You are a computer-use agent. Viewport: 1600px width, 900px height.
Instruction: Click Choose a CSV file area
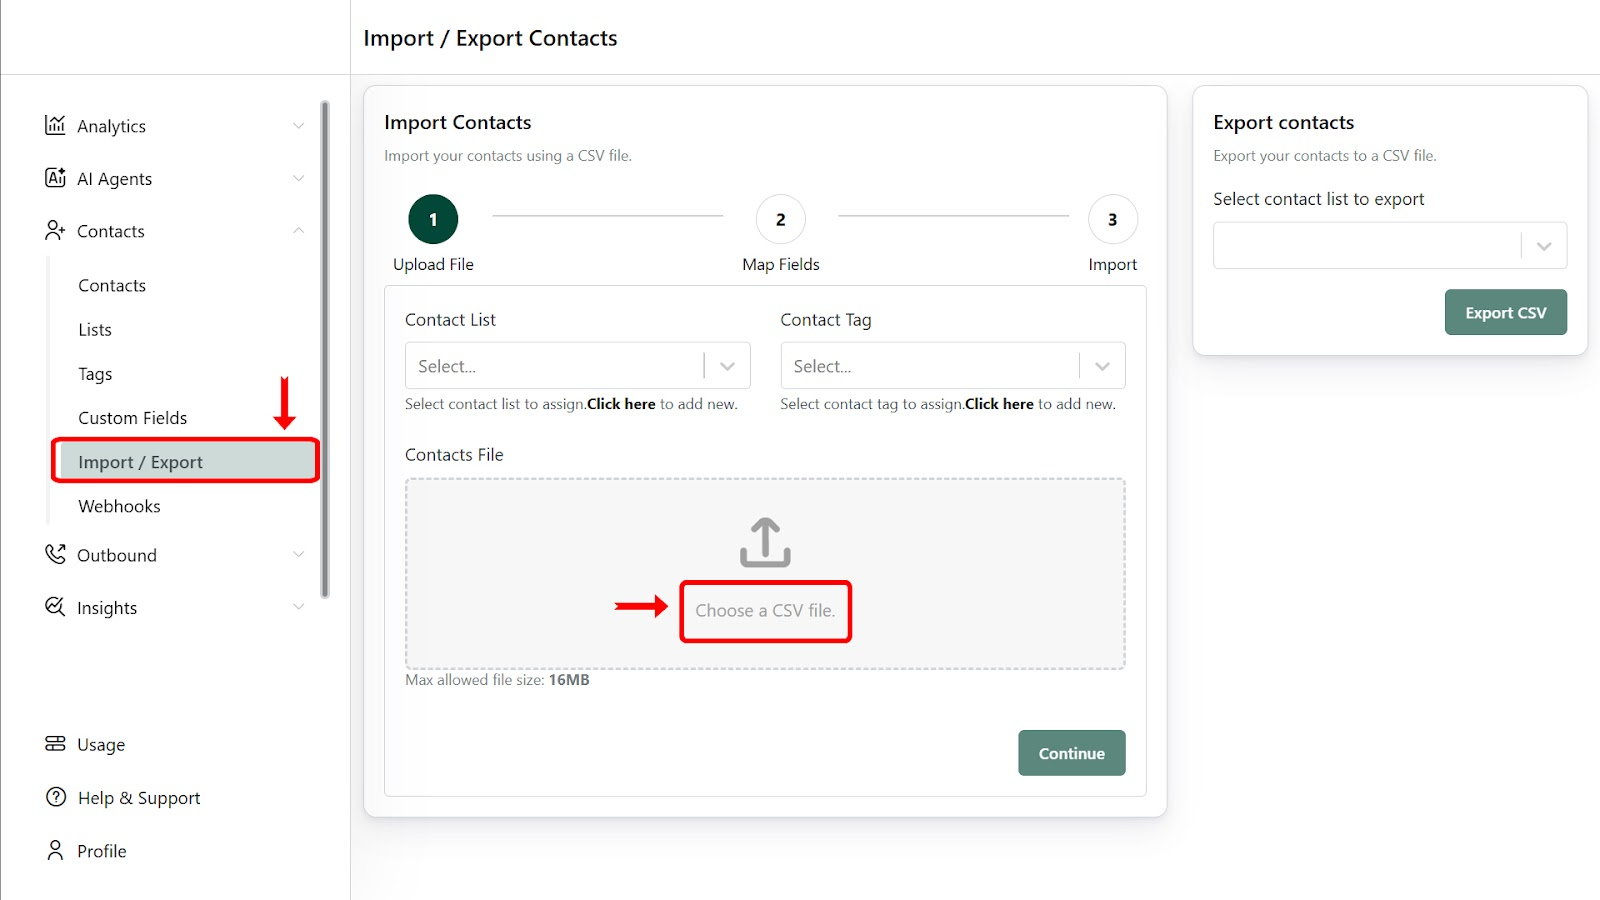765,611
